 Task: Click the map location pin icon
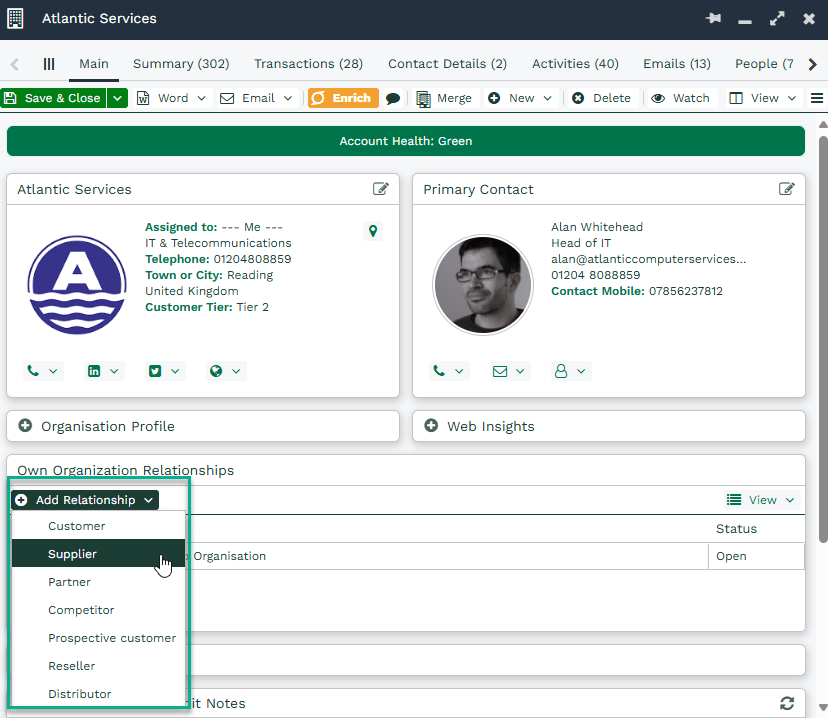pyautogui.click(x=373, y=231)
